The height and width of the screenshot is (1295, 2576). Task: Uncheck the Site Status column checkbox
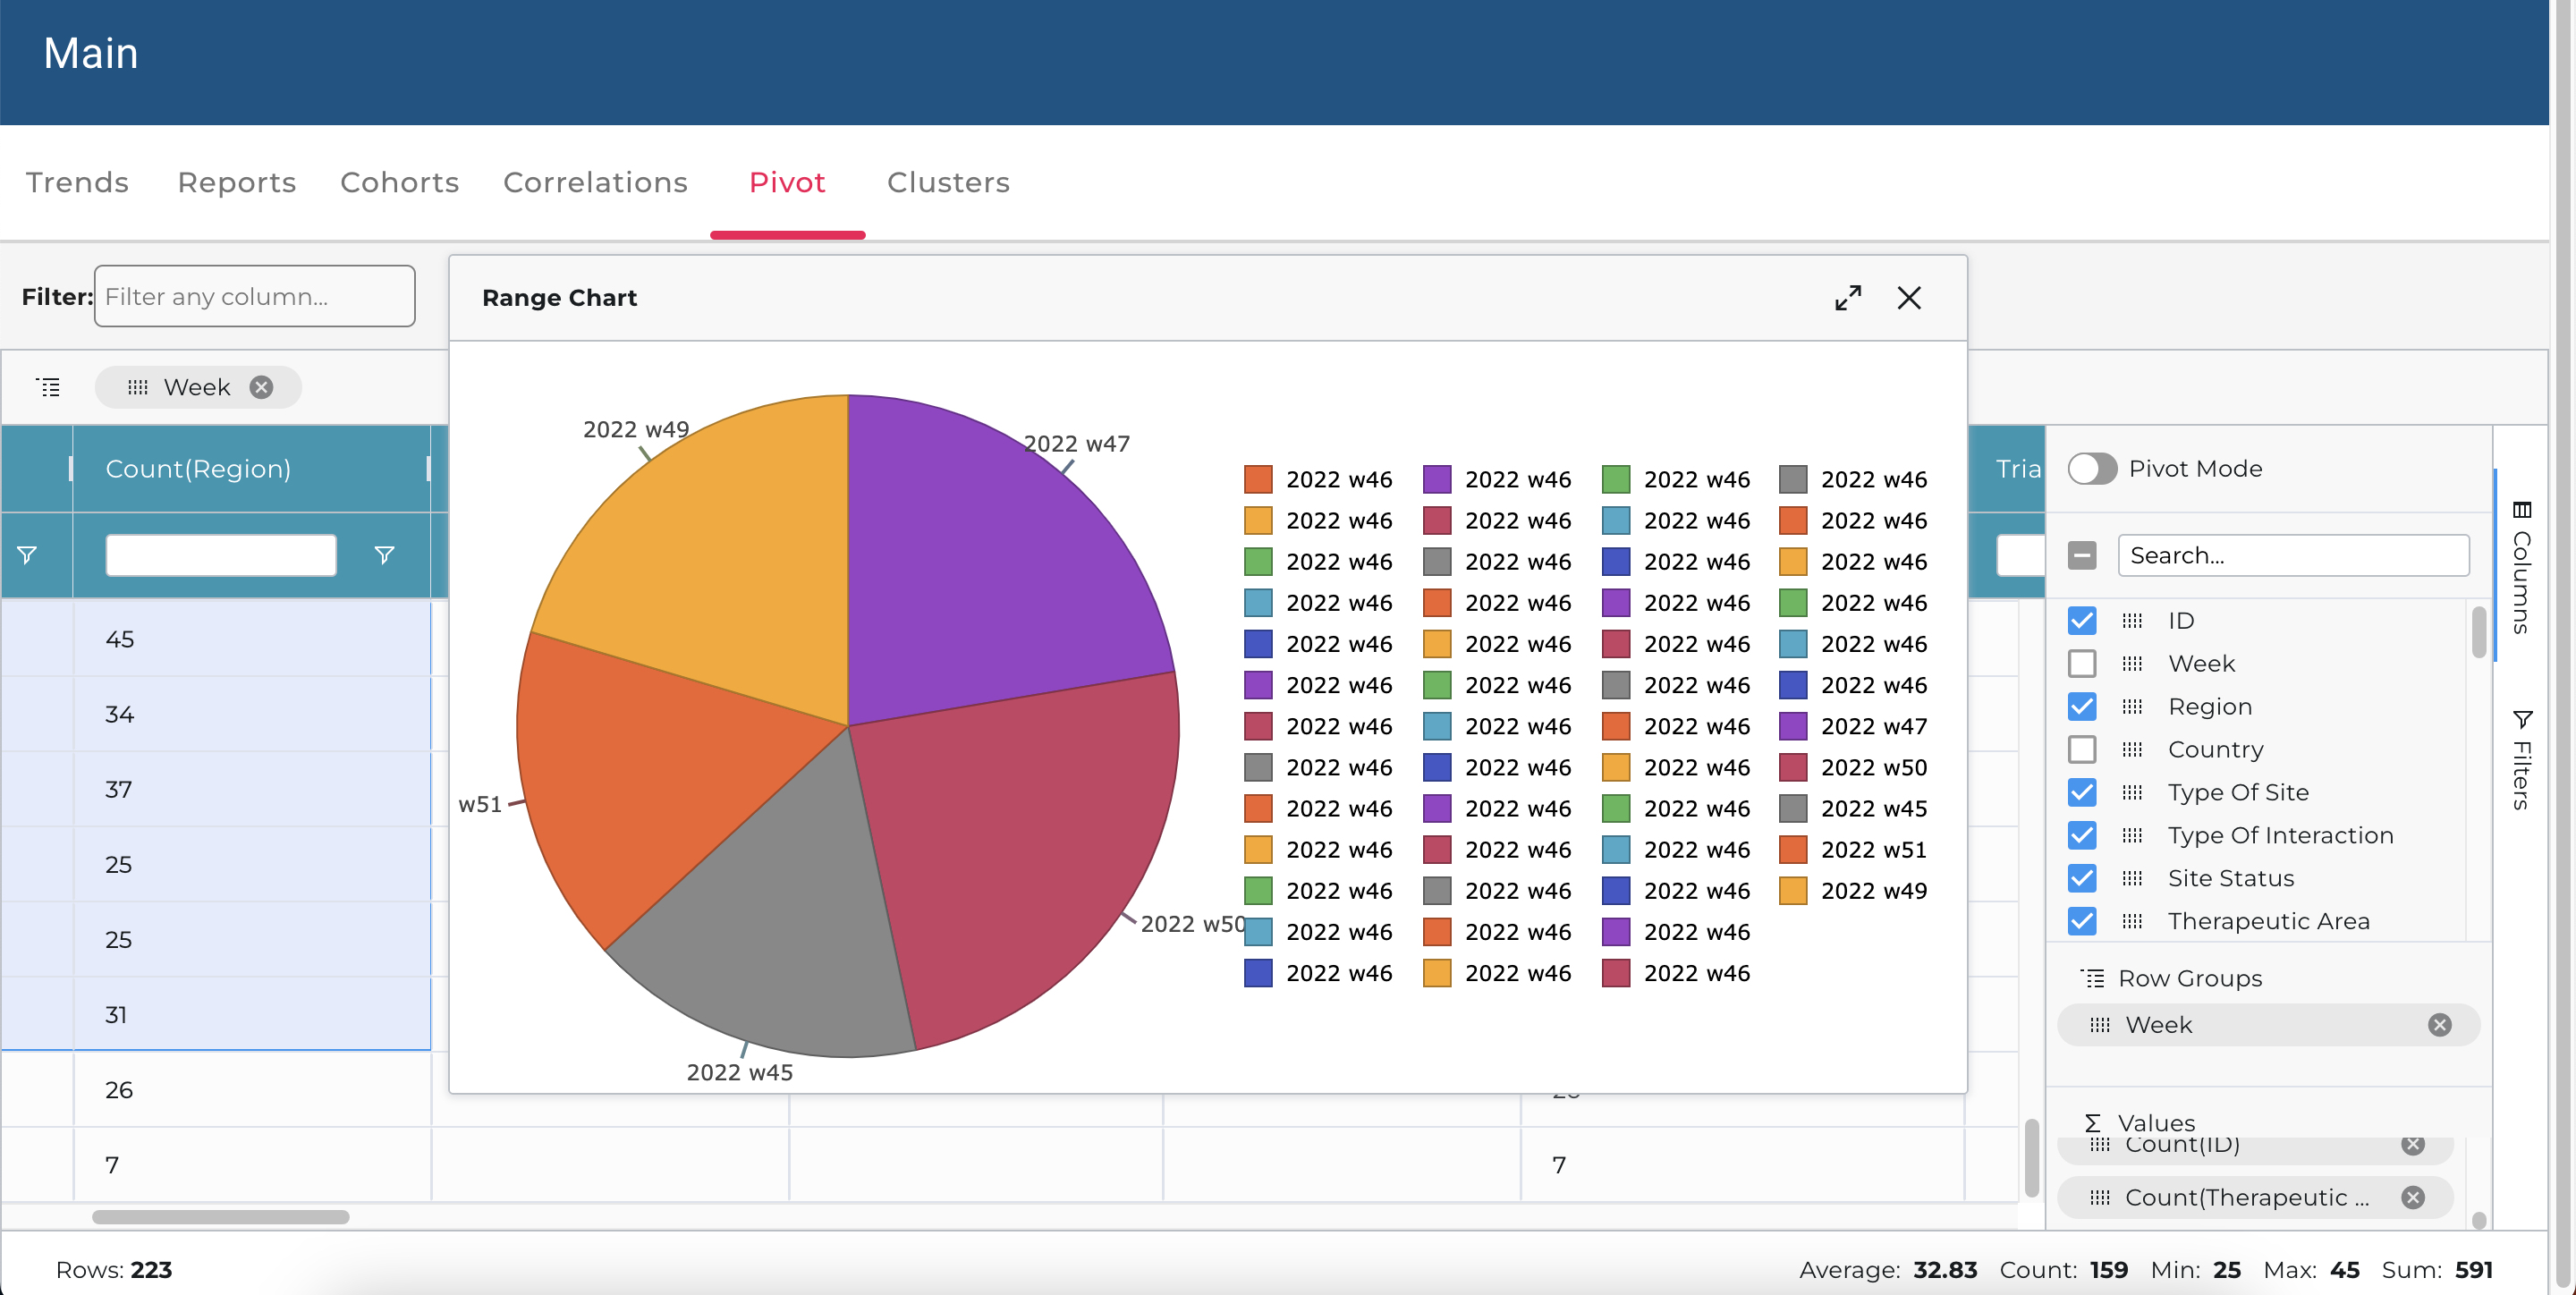2082,878
